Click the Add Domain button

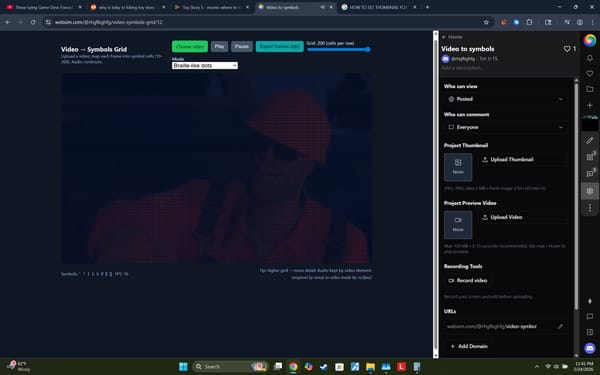point(469,346)
